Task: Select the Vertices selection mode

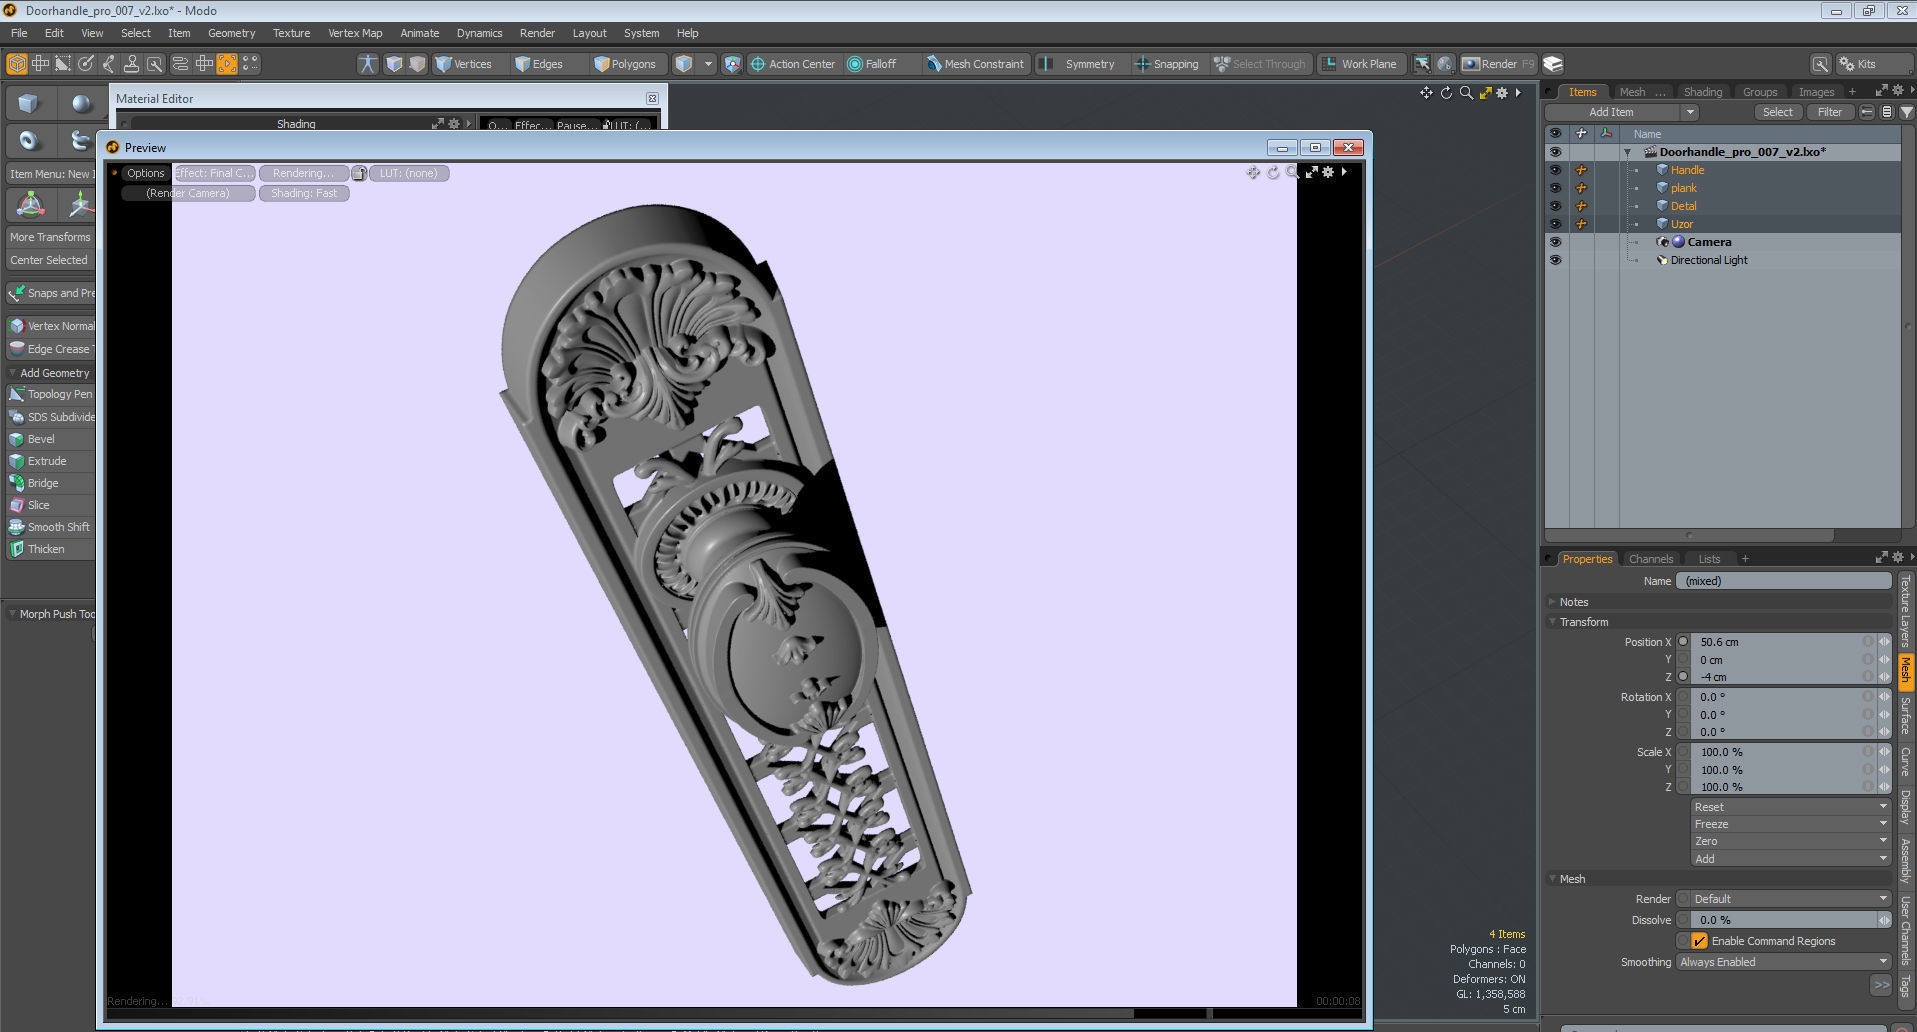Action: pyautogui.click(x=463, y=64)
